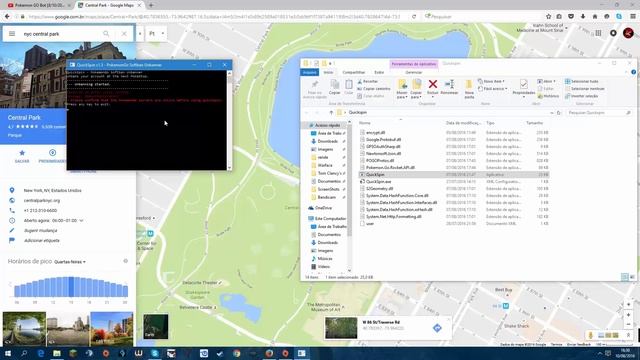The width and height of the screenshot is (640, 360).
Task: Click the Firefox bookmark star icon
Action: coord(548,17)
